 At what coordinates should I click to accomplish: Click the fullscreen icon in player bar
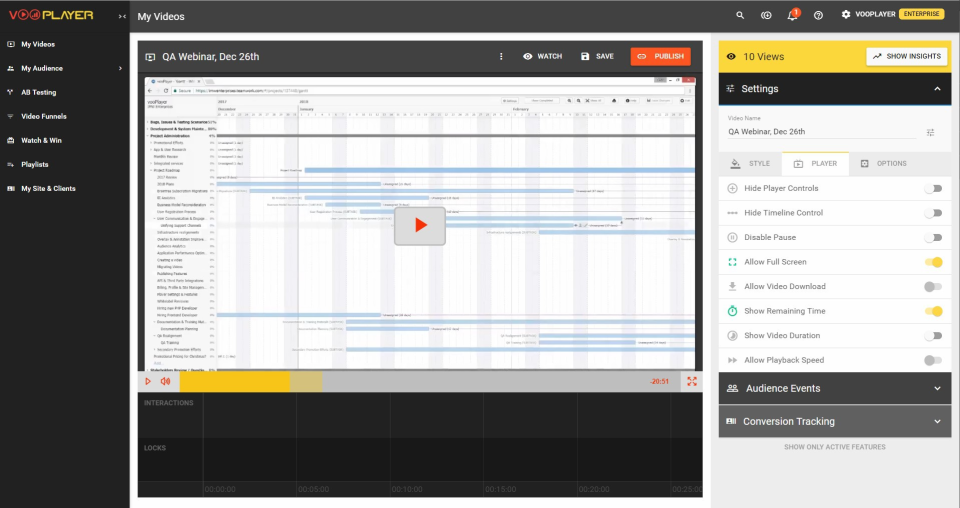click(x=692, y=381)
